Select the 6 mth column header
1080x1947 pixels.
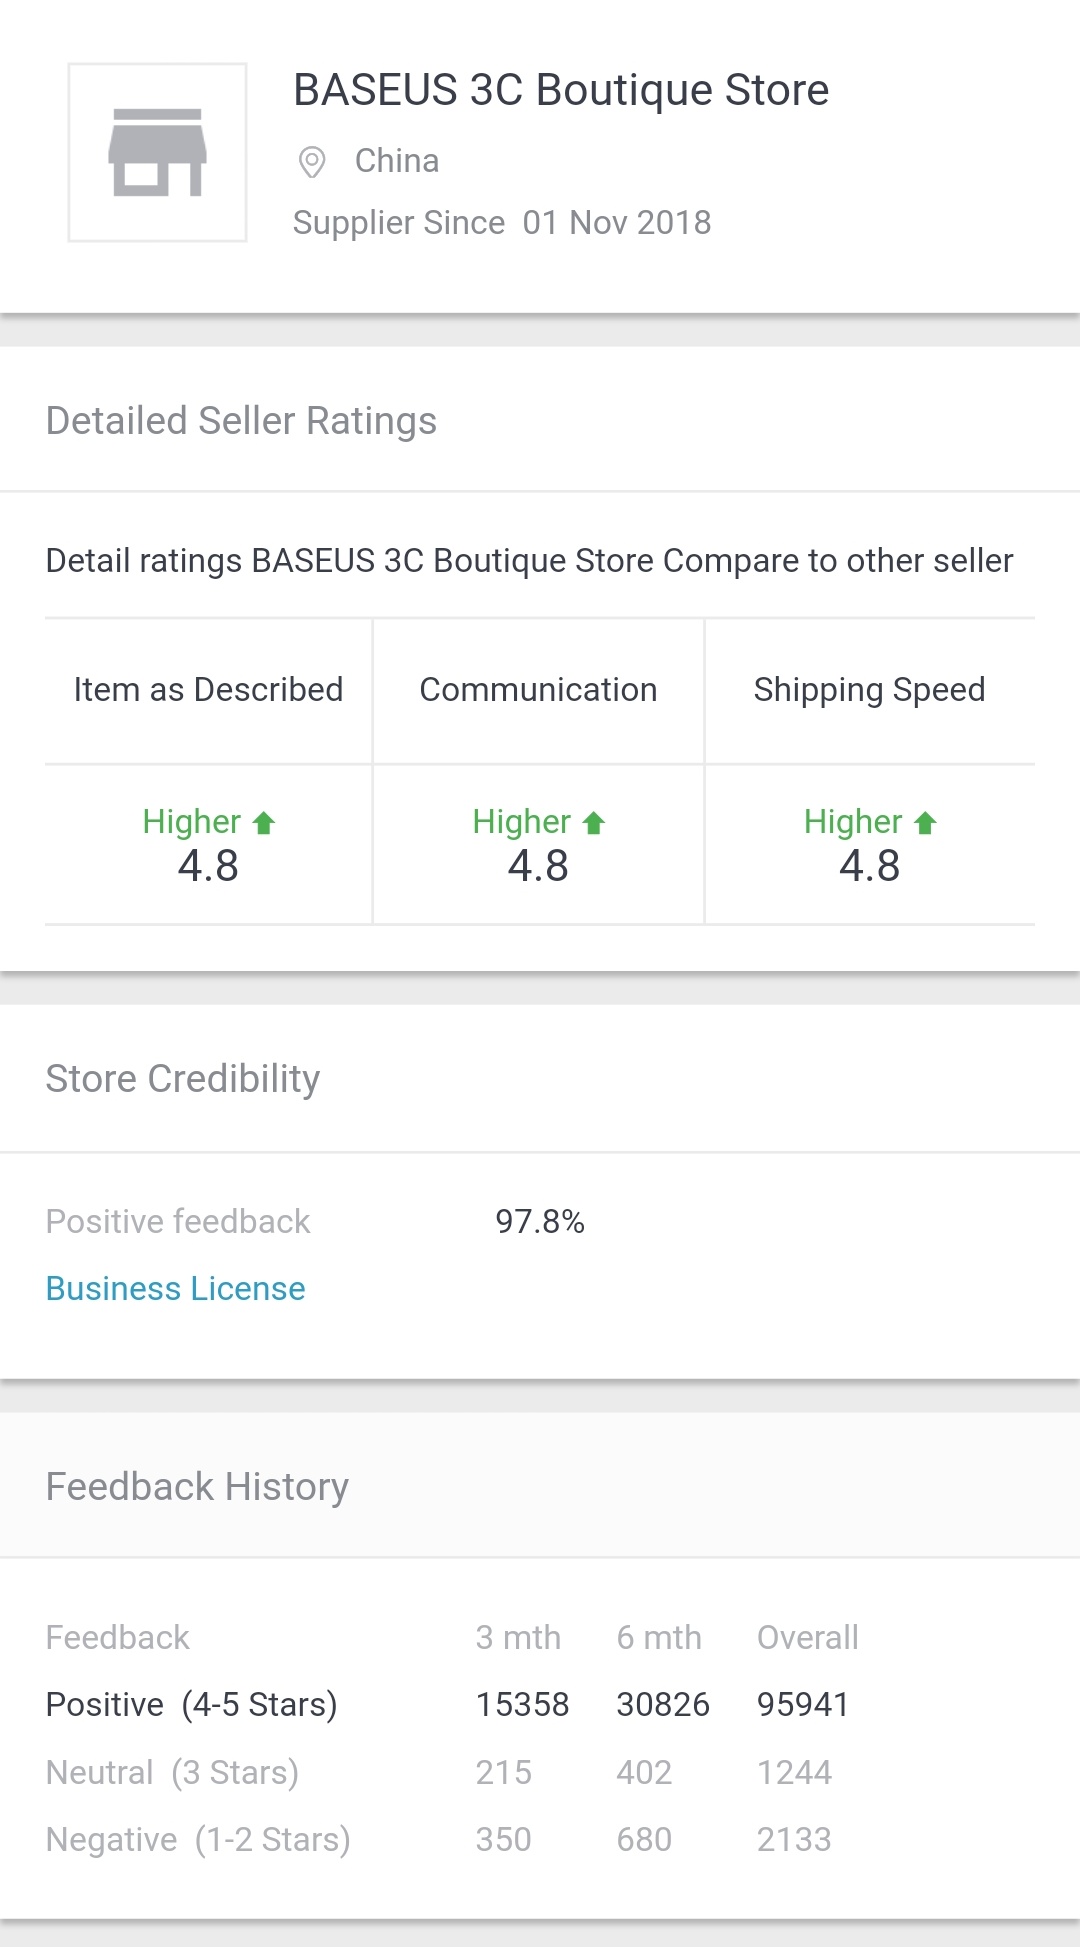click(x=659, y=1637)
